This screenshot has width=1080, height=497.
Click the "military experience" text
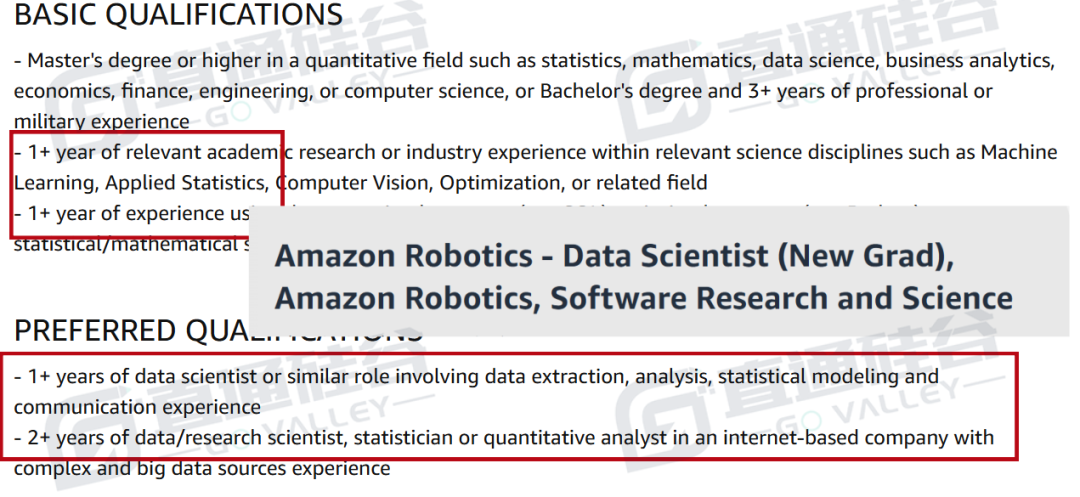point(101,121)
